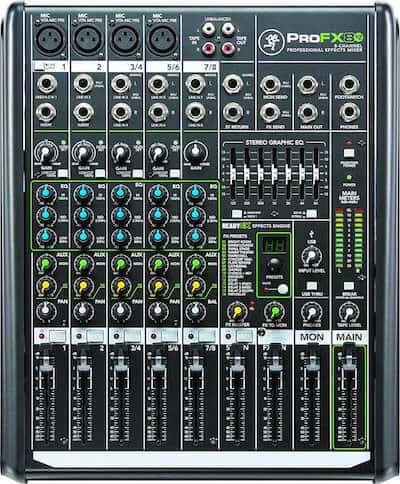Click the FX Presets list heading
400x484 pixels.
235,236
